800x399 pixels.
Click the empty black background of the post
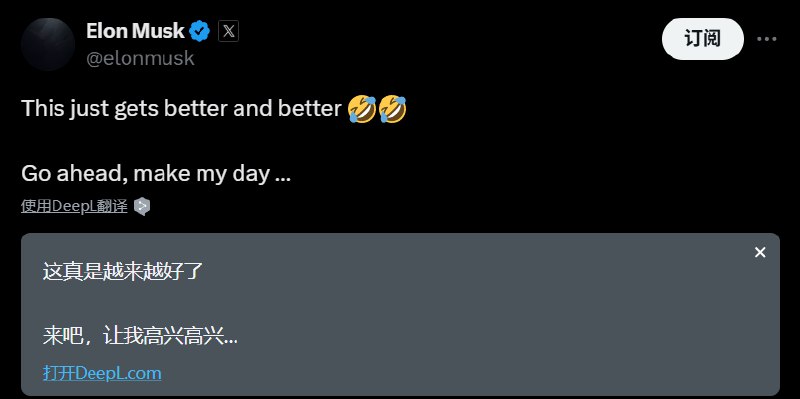[561, 153]
